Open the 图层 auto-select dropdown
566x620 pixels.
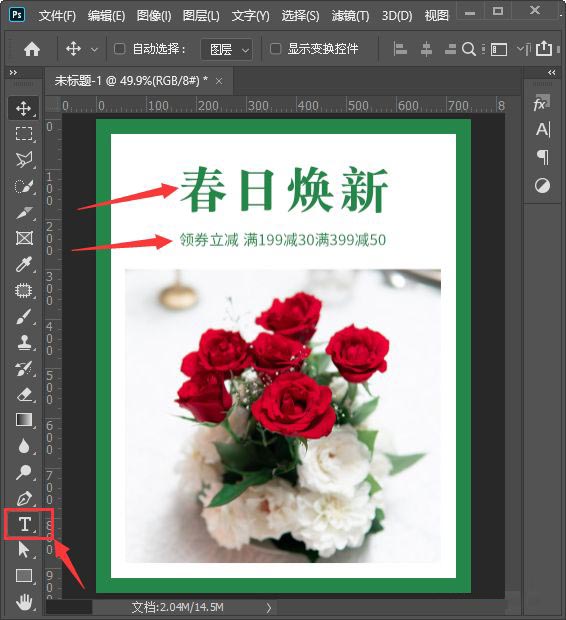pos(227,49)
